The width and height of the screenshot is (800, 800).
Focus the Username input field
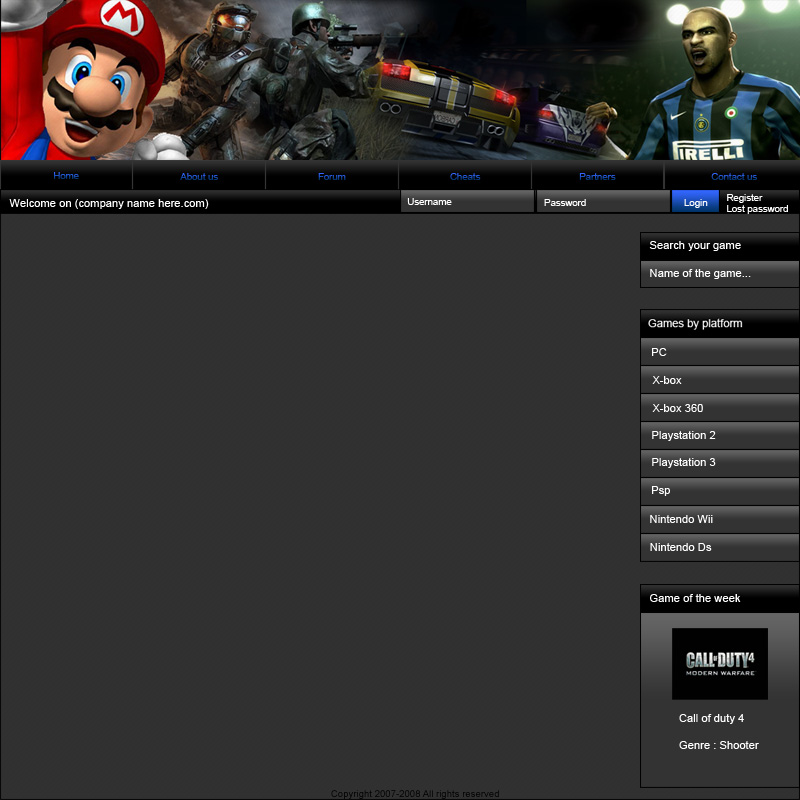[x=467, y=202]
